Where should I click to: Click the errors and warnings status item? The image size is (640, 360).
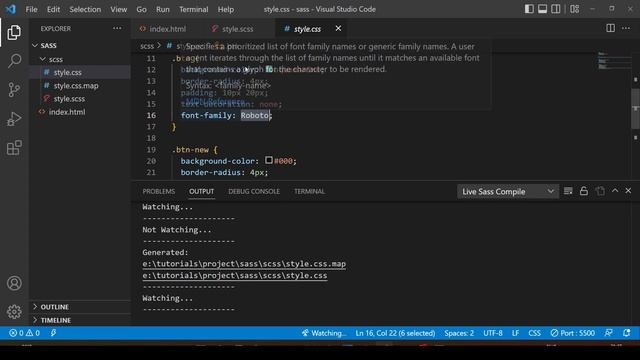coord(24,333)
